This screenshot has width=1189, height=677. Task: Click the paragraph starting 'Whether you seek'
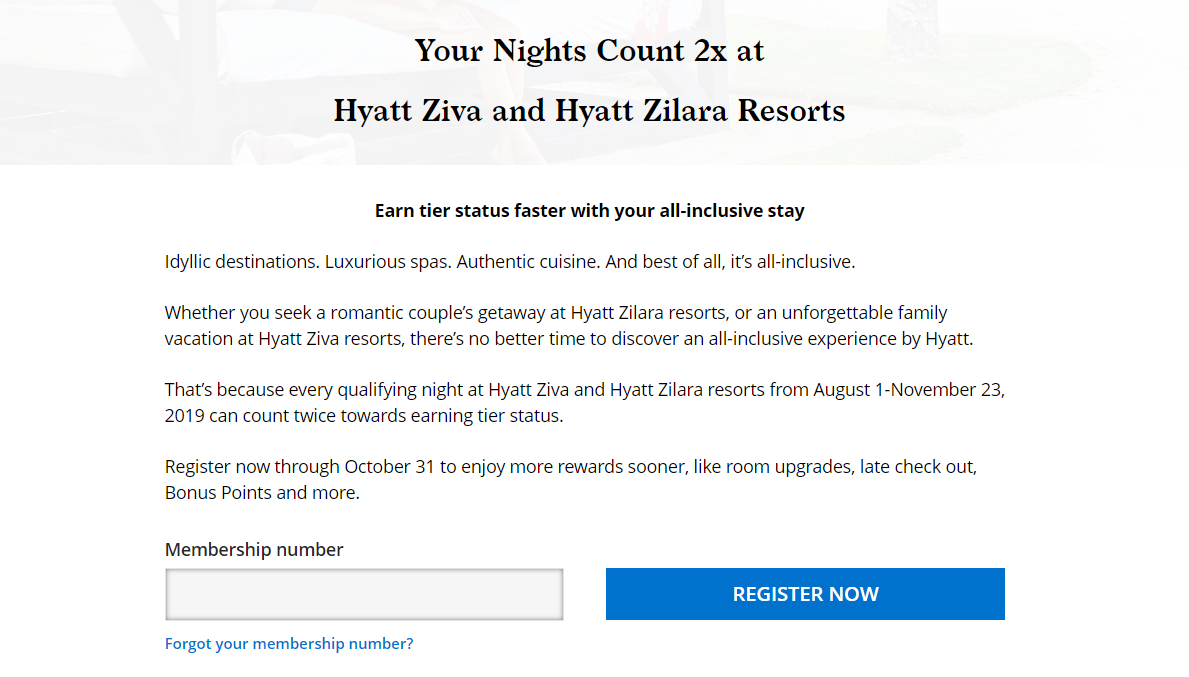pyautogui.click(x=568, y=326)
